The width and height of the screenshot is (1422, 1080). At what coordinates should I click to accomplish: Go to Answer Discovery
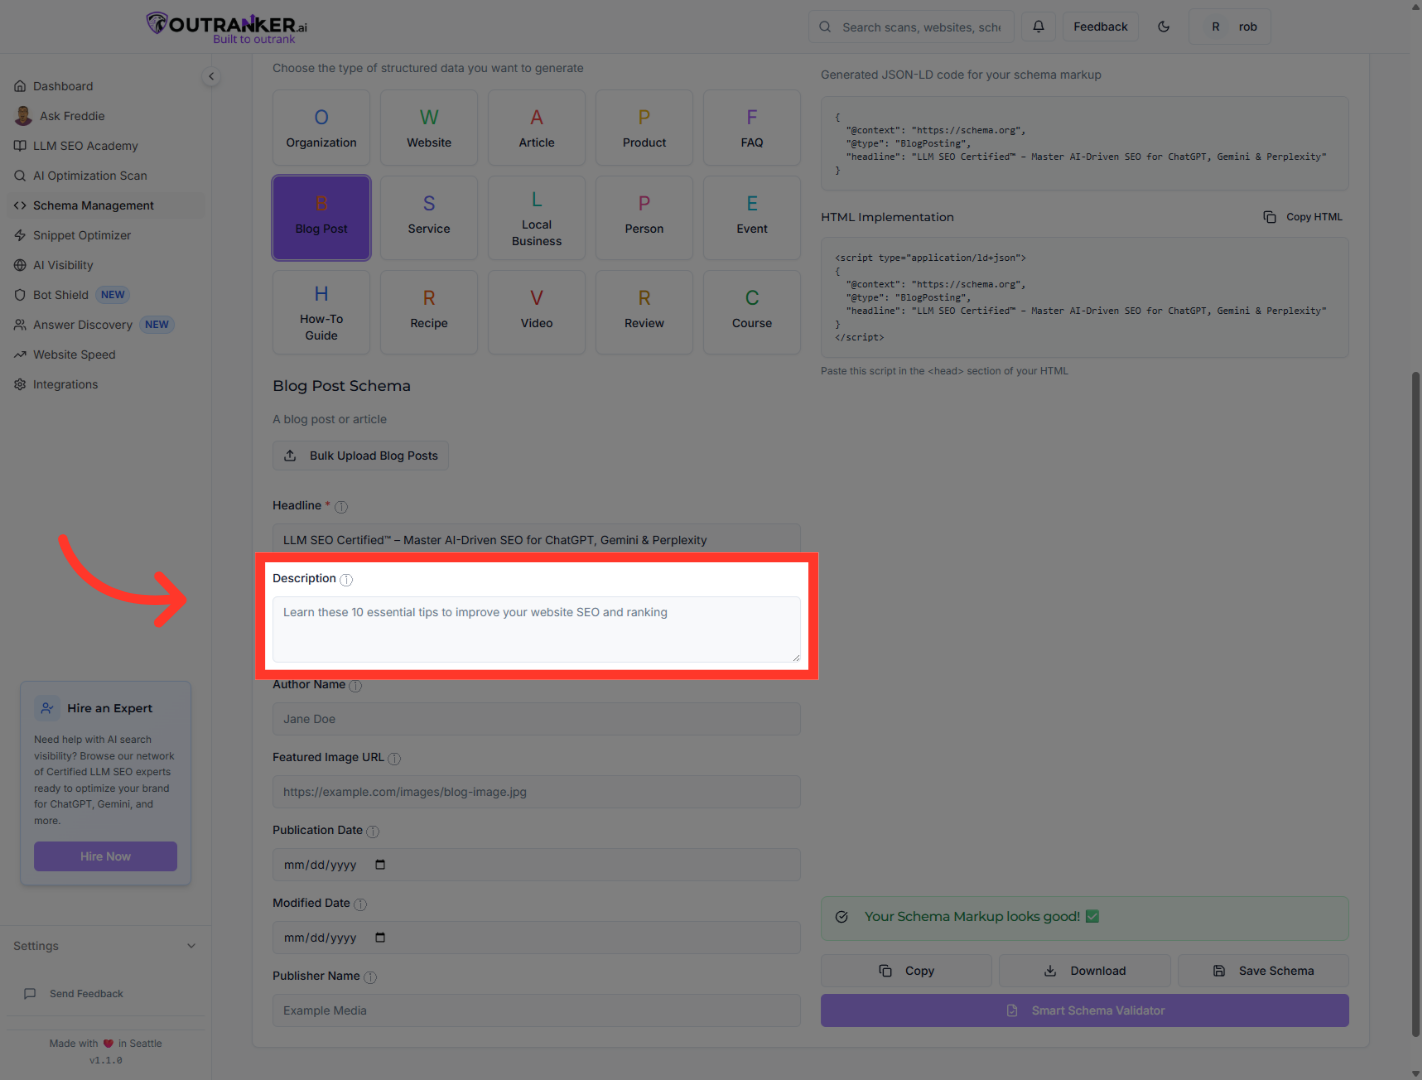[105, 325]
